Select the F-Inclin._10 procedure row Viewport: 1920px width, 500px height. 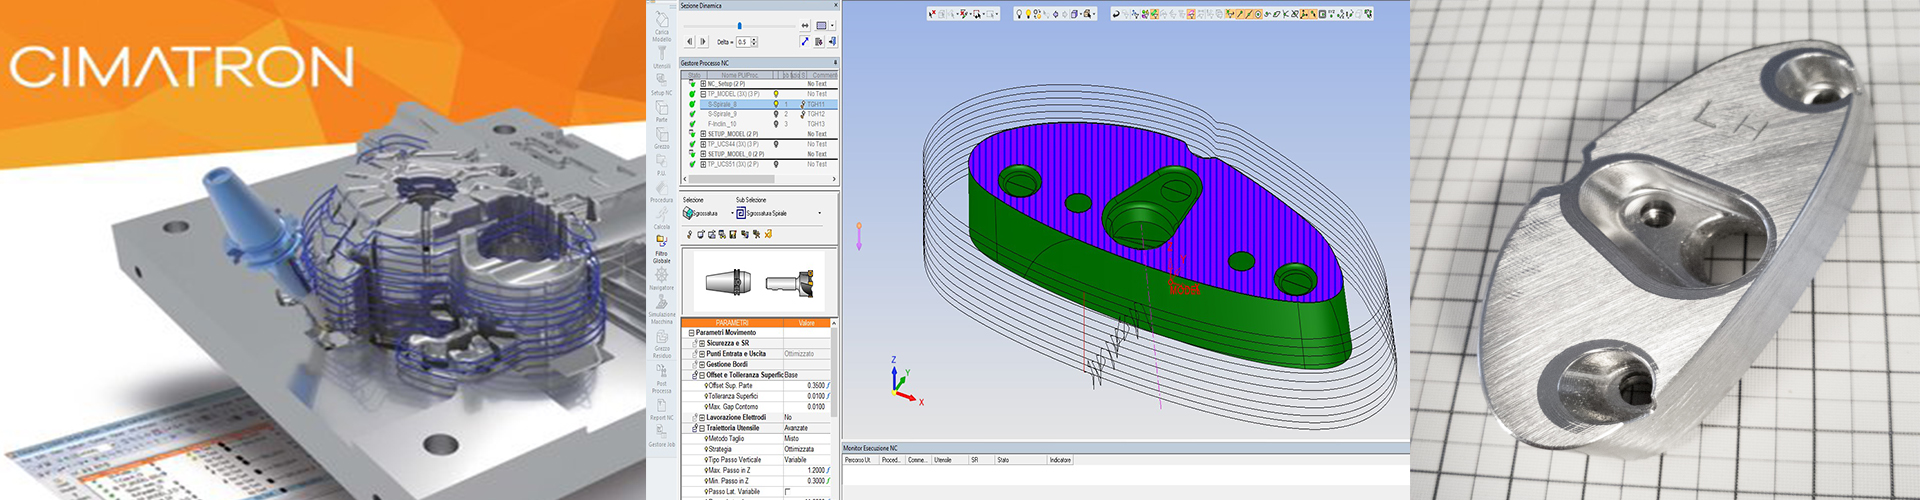click(x=760, y=124)
